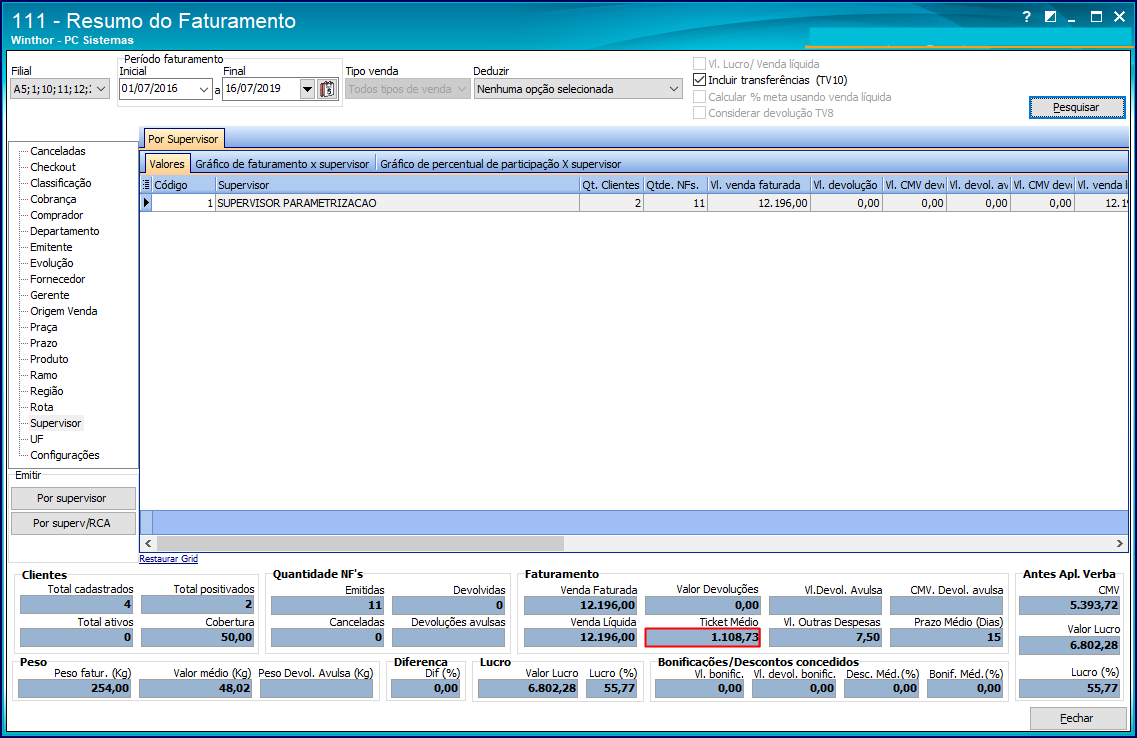Expand the Inicial date dropdown
The width and height of the screenshot is (1137, 738).
pos(204,89)
